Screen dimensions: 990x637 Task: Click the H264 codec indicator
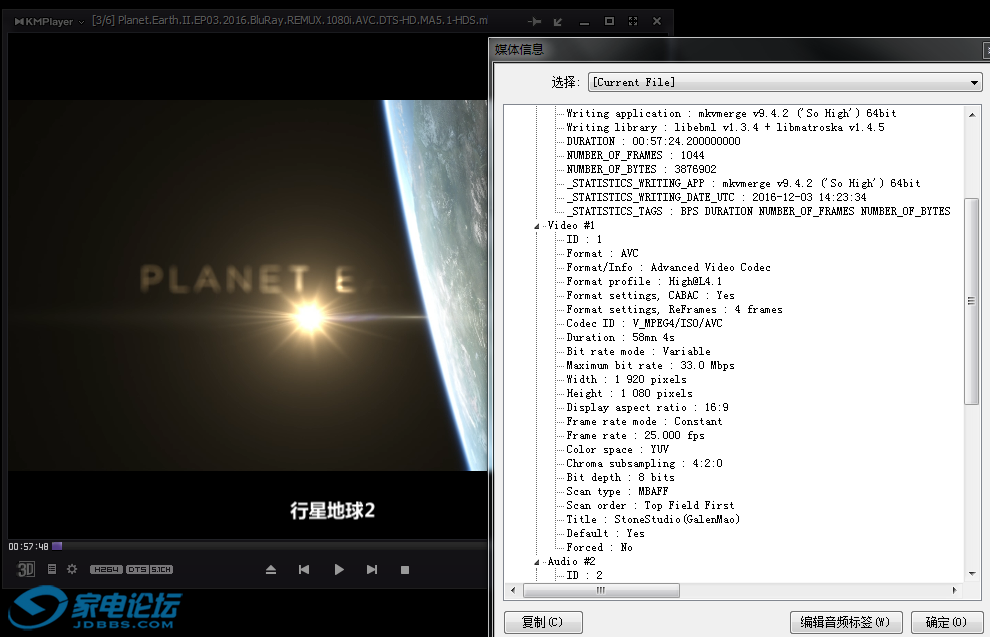point(106,568)
